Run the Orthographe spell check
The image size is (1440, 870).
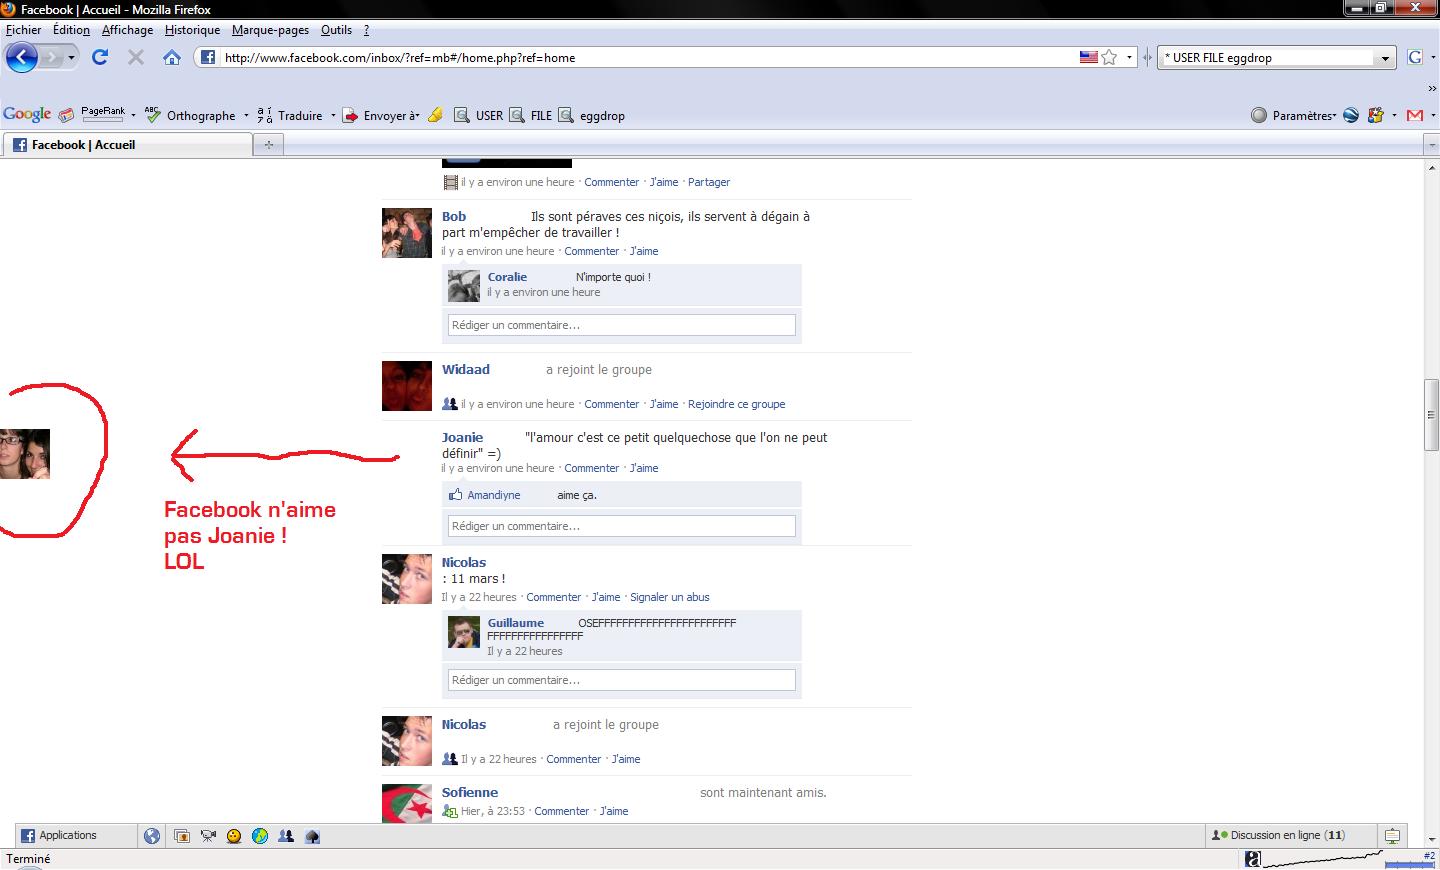tap(190, 115)
